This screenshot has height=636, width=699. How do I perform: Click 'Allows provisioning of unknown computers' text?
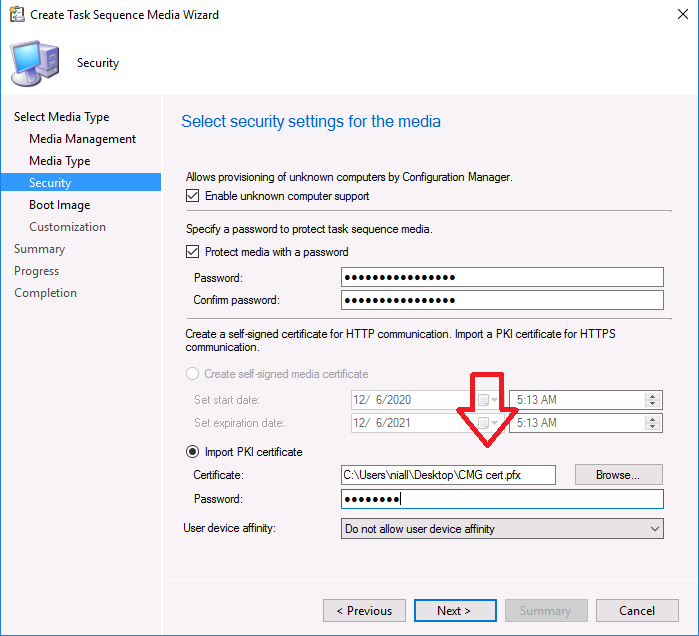[x=349, y=177]
